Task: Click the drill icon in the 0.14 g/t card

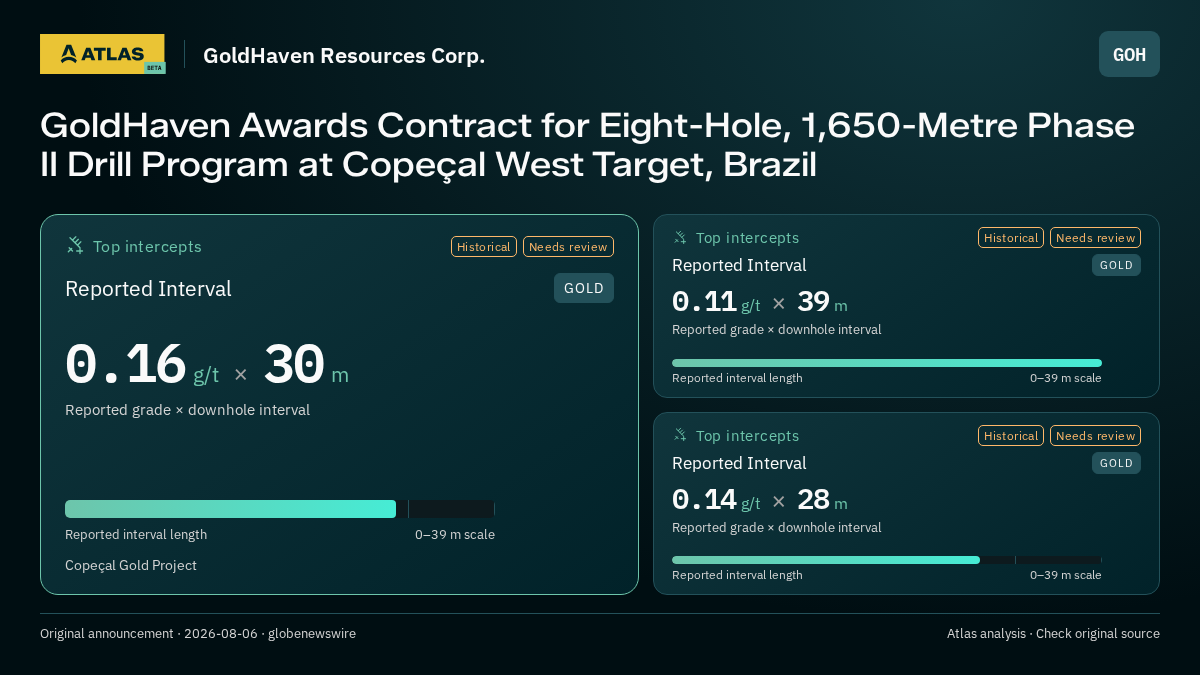Action: pos(680,435)
